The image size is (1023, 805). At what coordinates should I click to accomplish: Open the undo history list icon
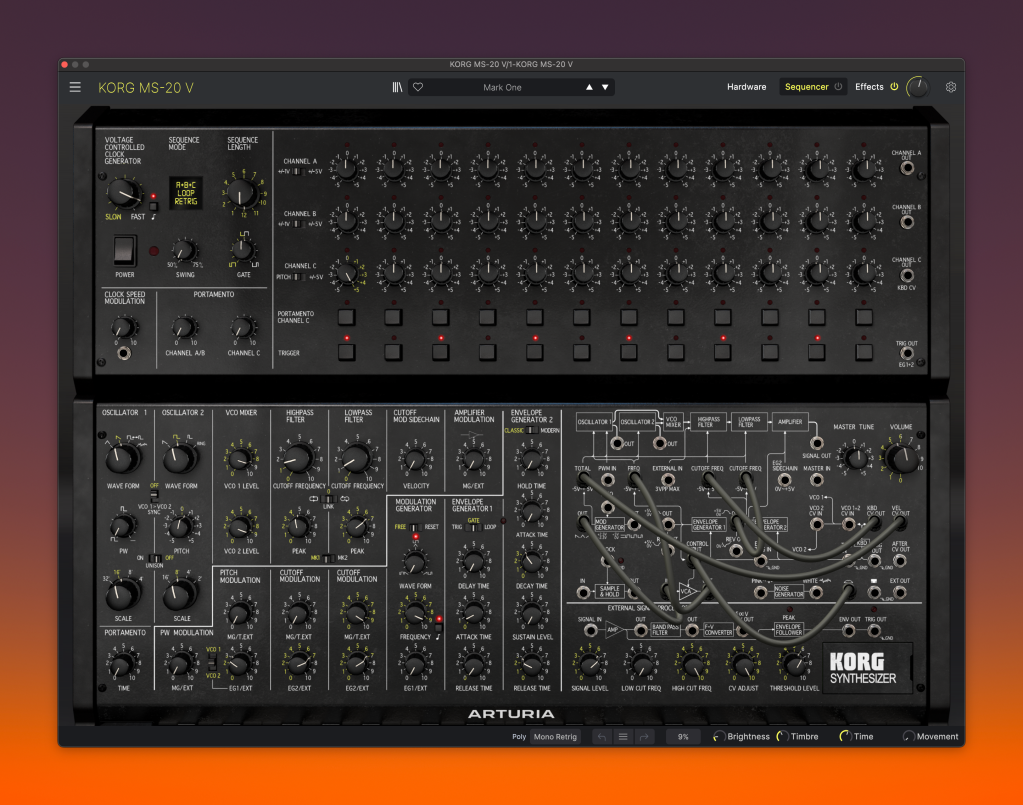622,737
